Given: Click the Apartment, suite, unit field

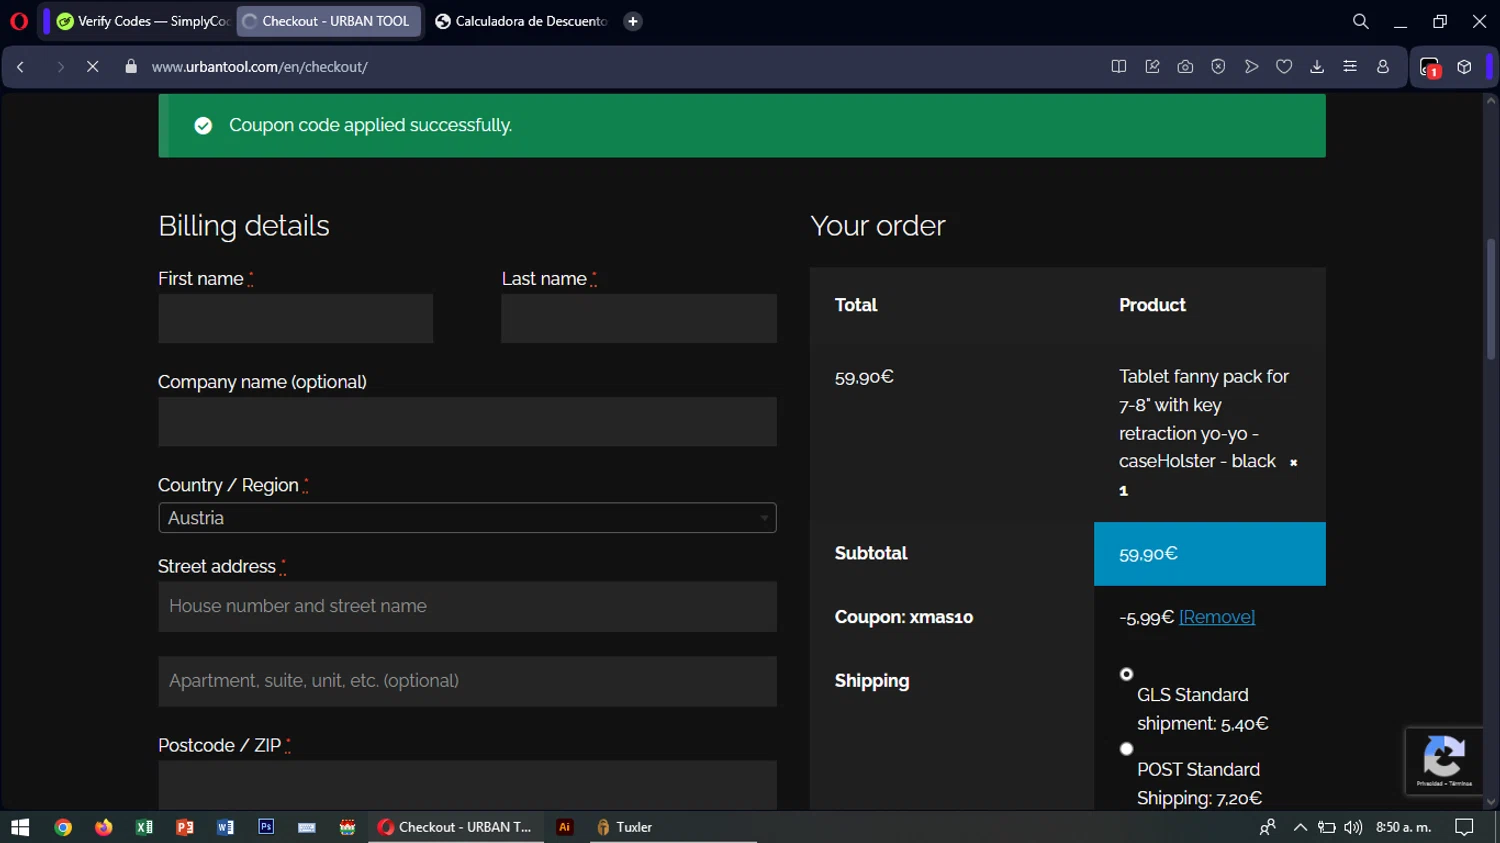Looking at the screenshot, I should tap(467, 681).
